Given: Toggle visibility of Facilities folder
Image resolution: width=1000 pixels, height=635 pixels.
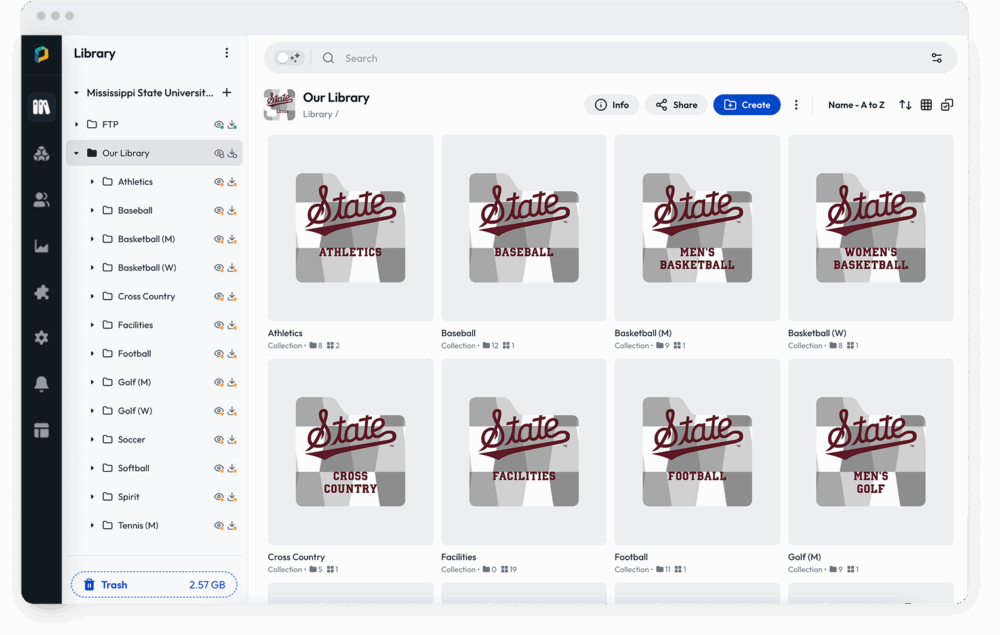Looking at the screenshot, I should pyautogui.click(x=219, y=325).
